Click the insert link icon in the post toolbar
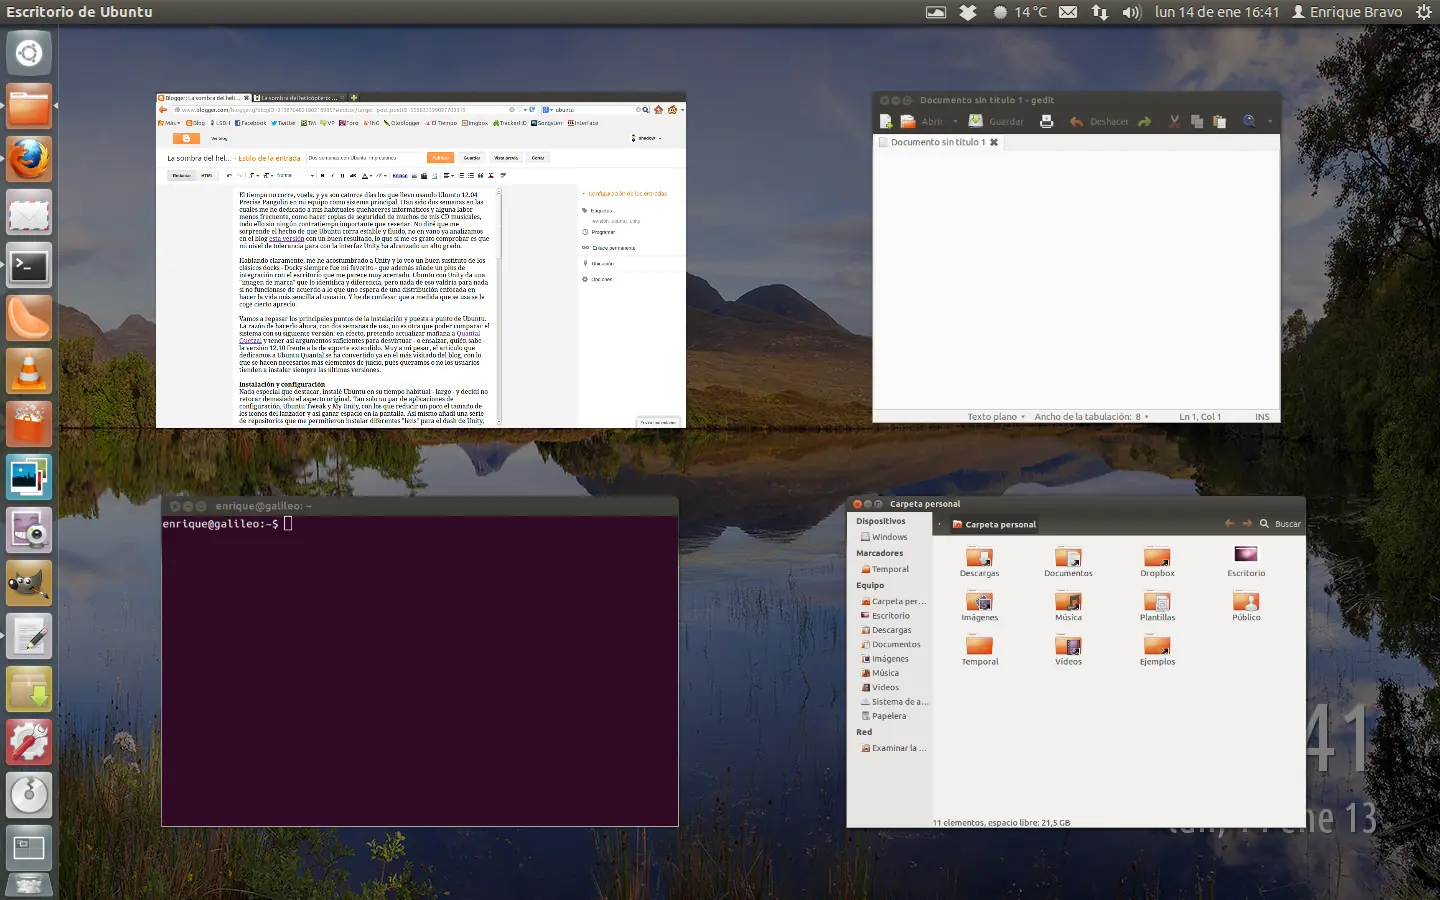 [398, 176]
